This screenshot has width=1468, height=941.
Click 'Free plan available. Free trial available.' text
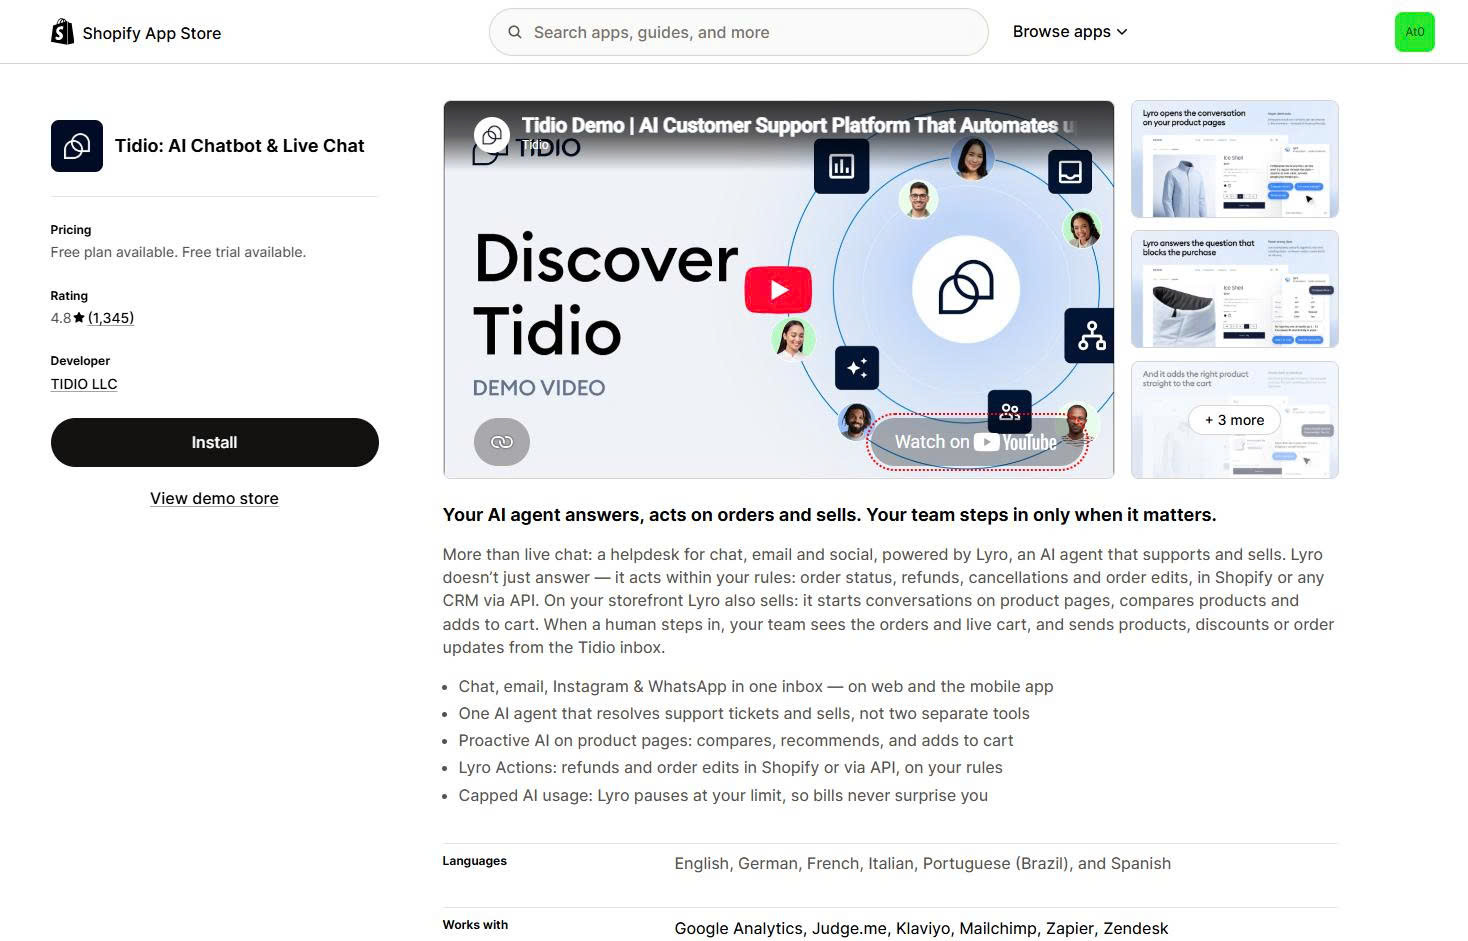click(178, 252)
